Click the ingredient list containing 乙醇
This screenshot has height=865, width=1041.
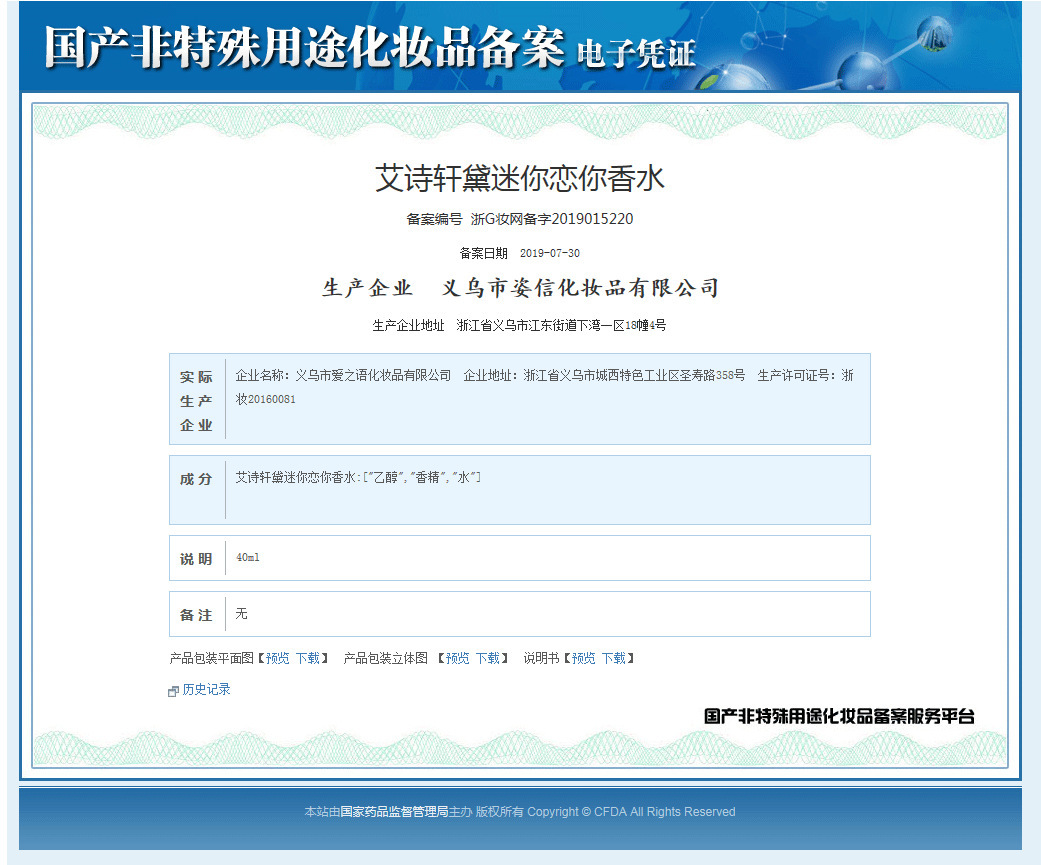(x=359, y=477)
